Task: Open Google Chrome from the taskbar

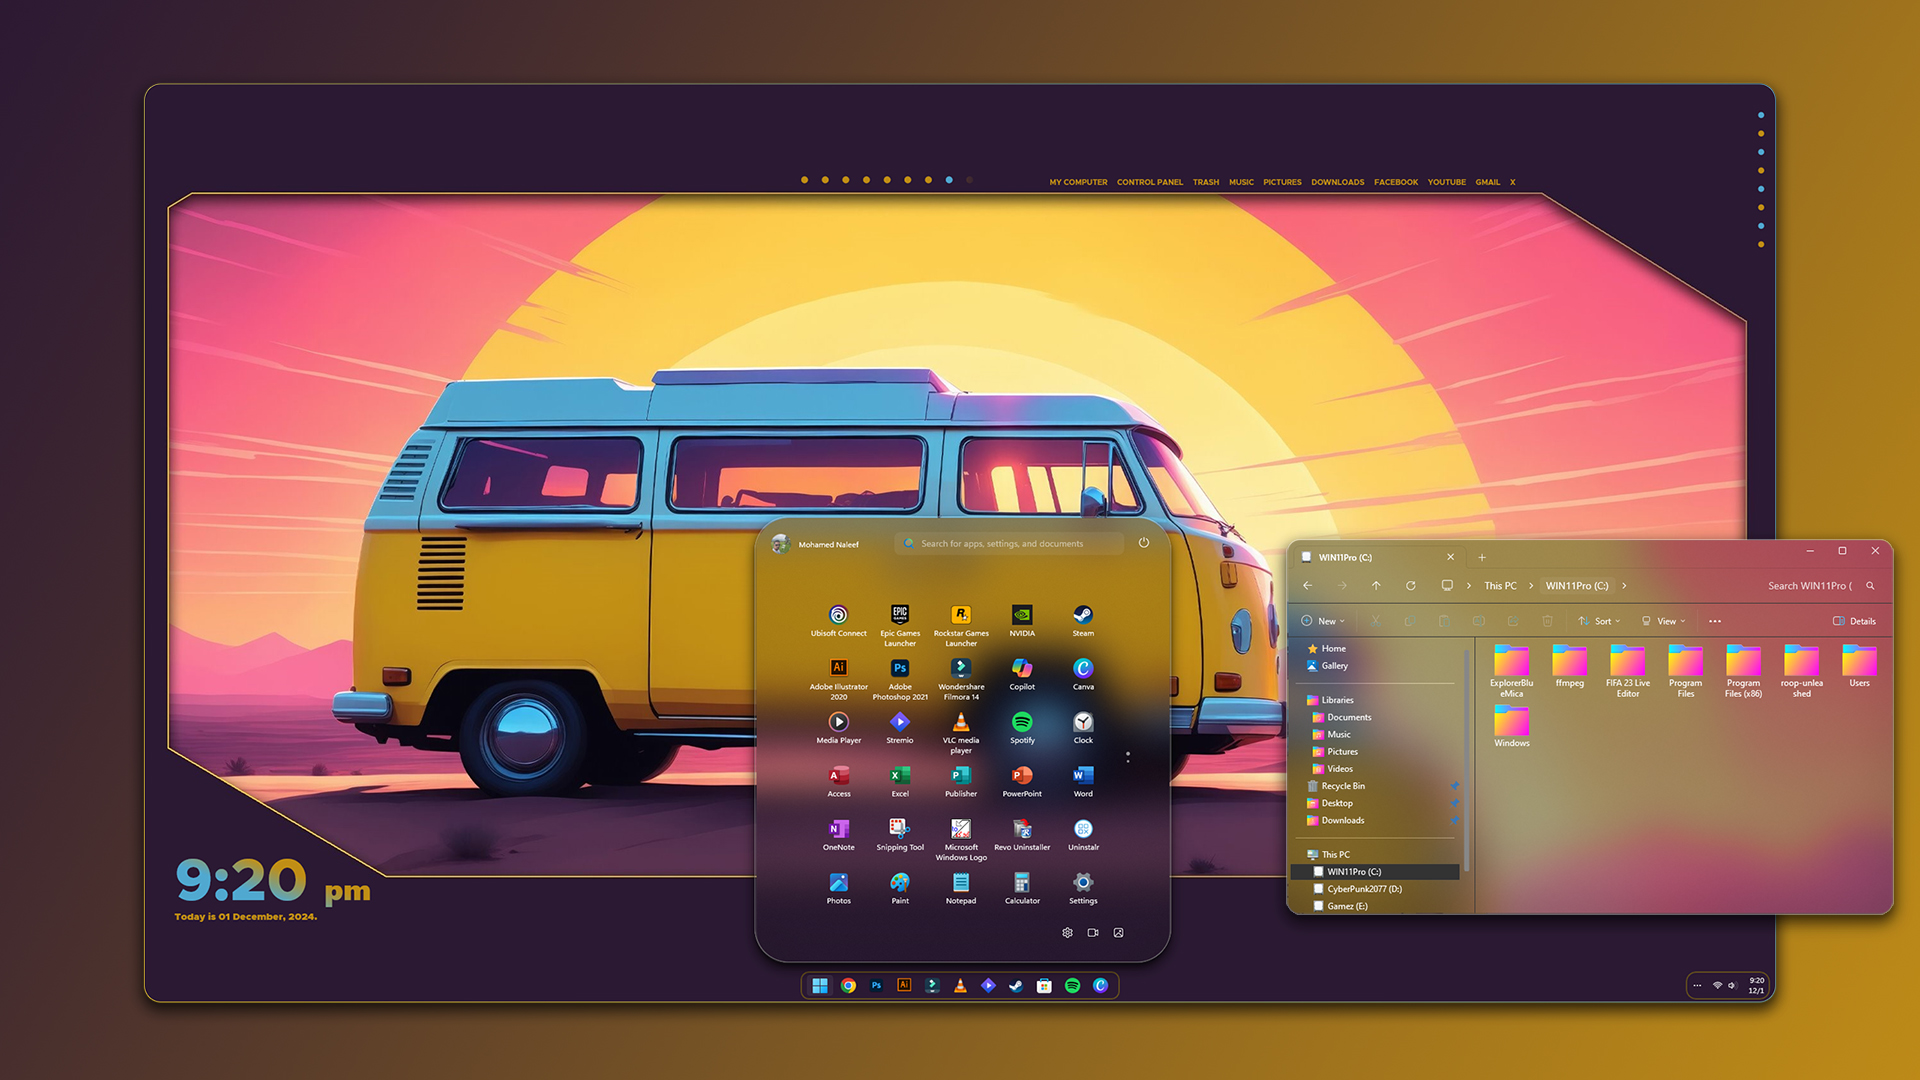Action: (x=848, y=986)
